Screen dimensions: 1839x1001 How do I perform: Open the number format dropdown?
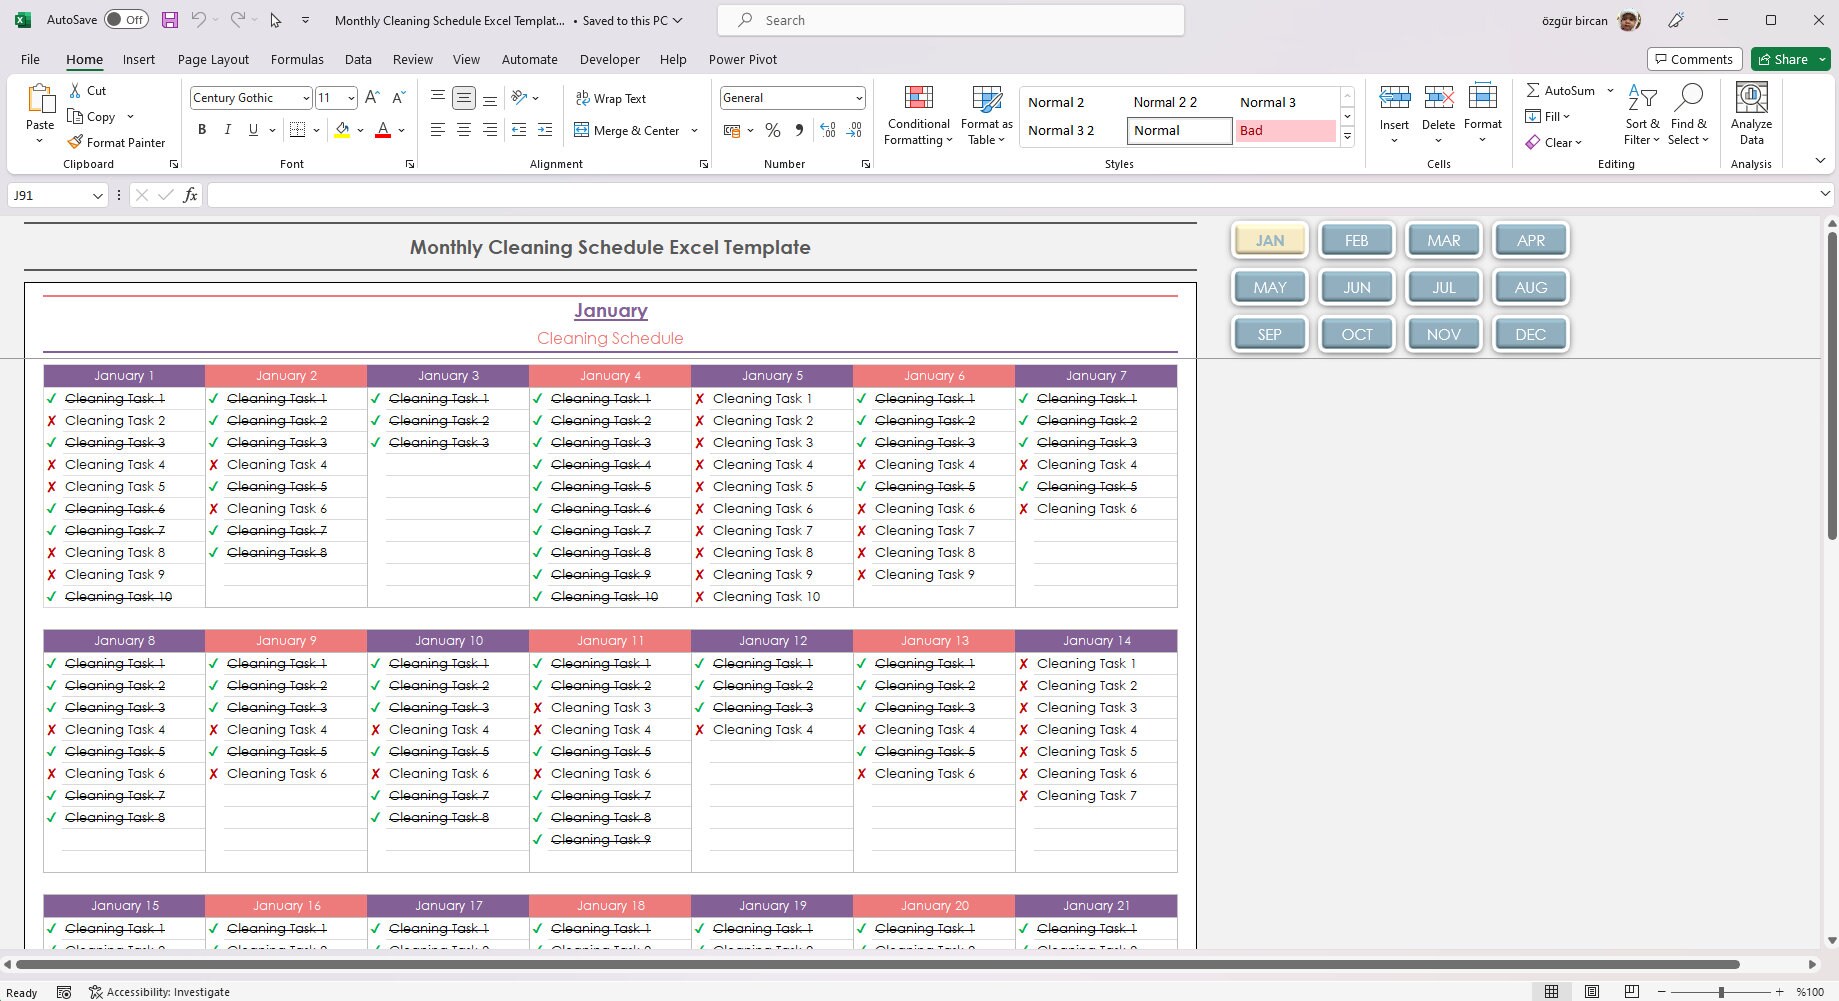pyautogui.click(x=858, y=98)
